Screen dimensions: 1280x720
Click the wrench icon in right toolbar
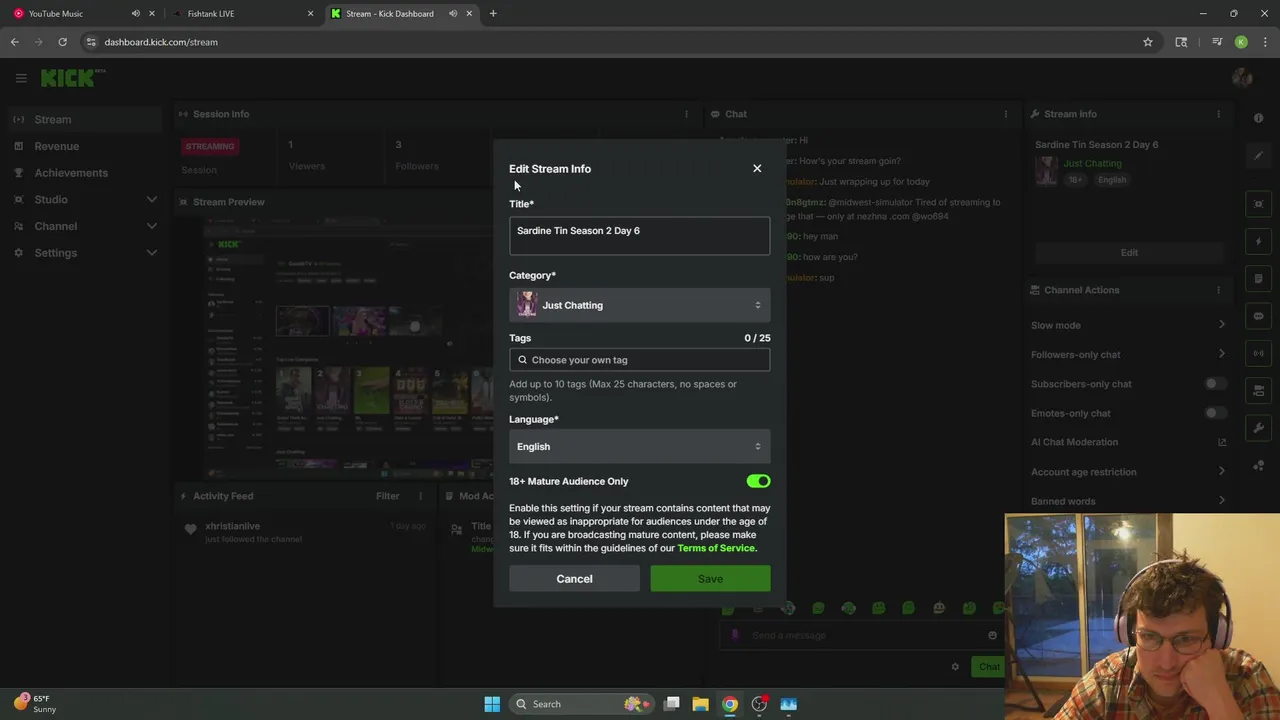(x=1259, y=428)
